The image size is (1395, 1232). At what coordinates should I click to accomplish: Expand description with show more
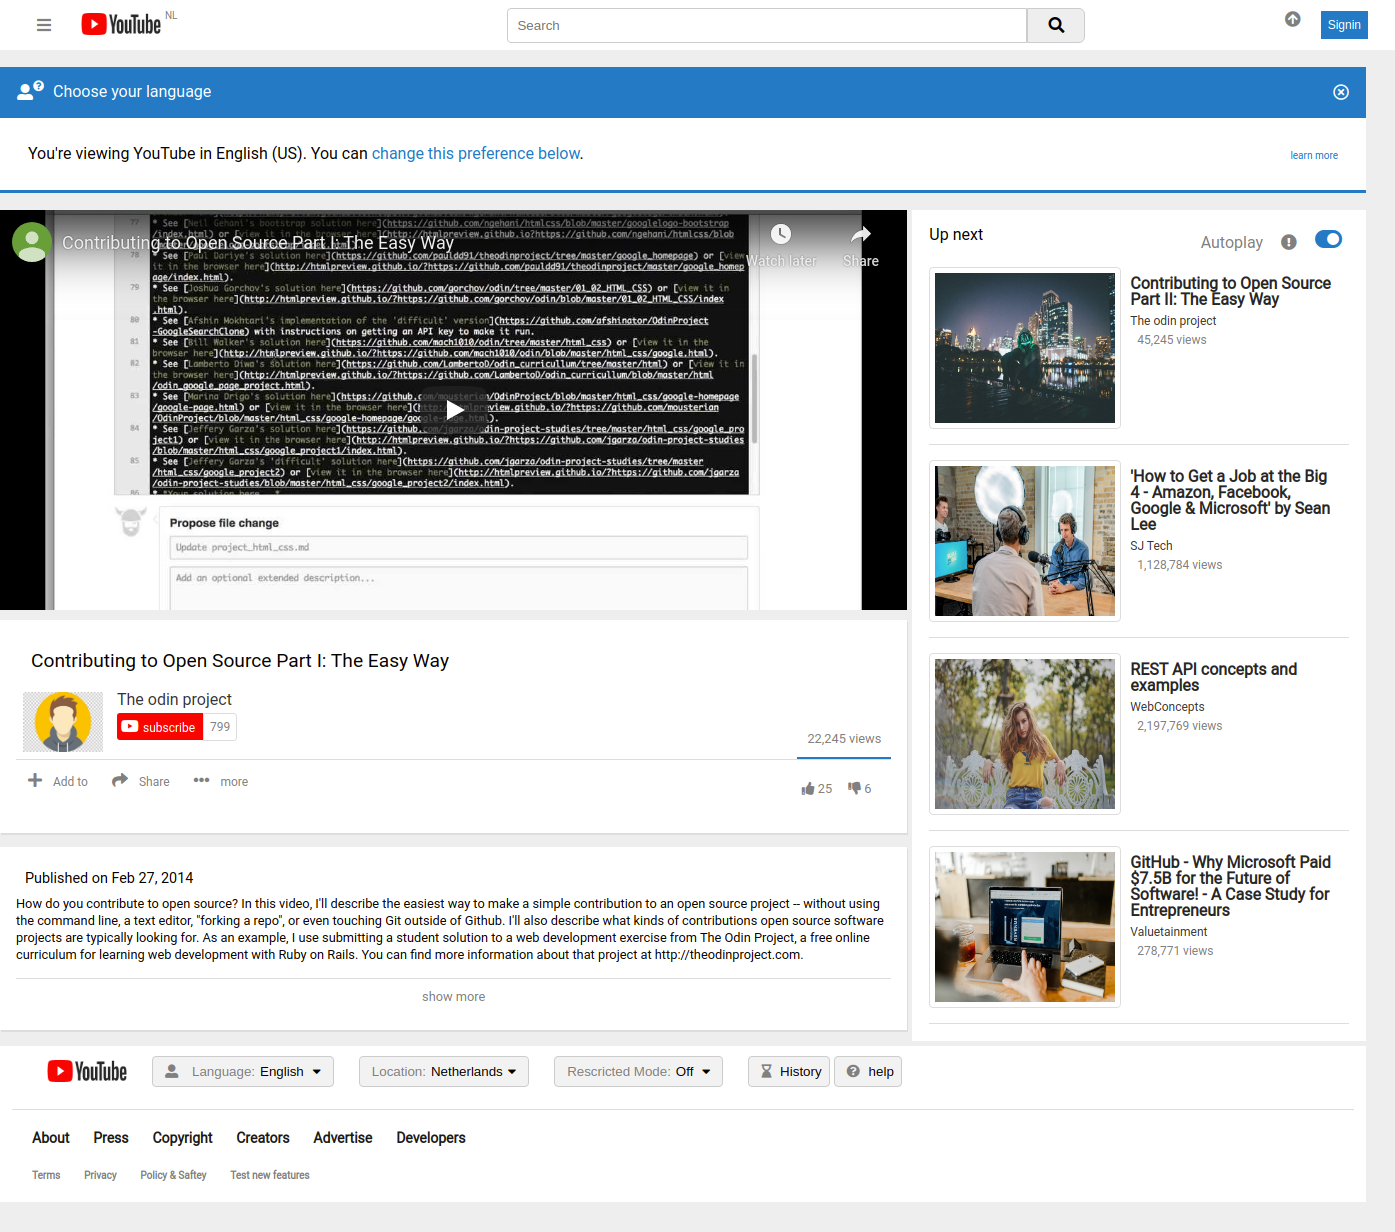click(453, 997)
